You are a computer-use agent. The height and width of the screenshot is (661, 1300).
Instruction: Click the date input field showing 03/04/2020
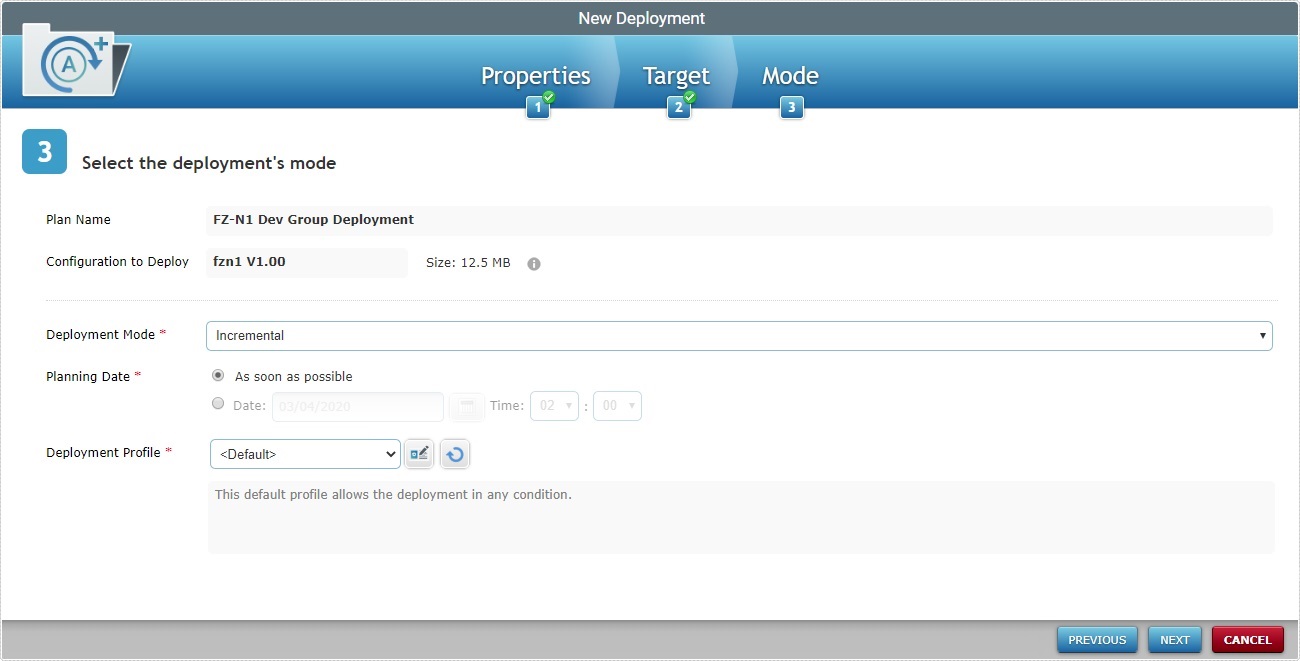[357, 406]
